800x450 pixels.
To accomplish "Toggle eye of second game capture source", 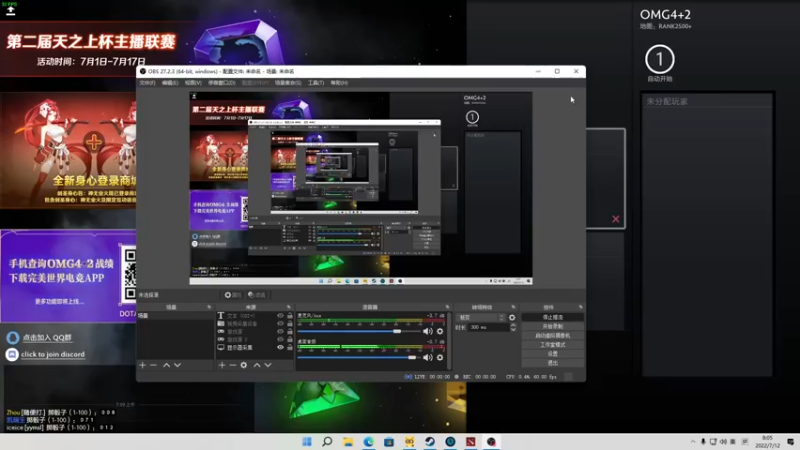I will (280, 339).
